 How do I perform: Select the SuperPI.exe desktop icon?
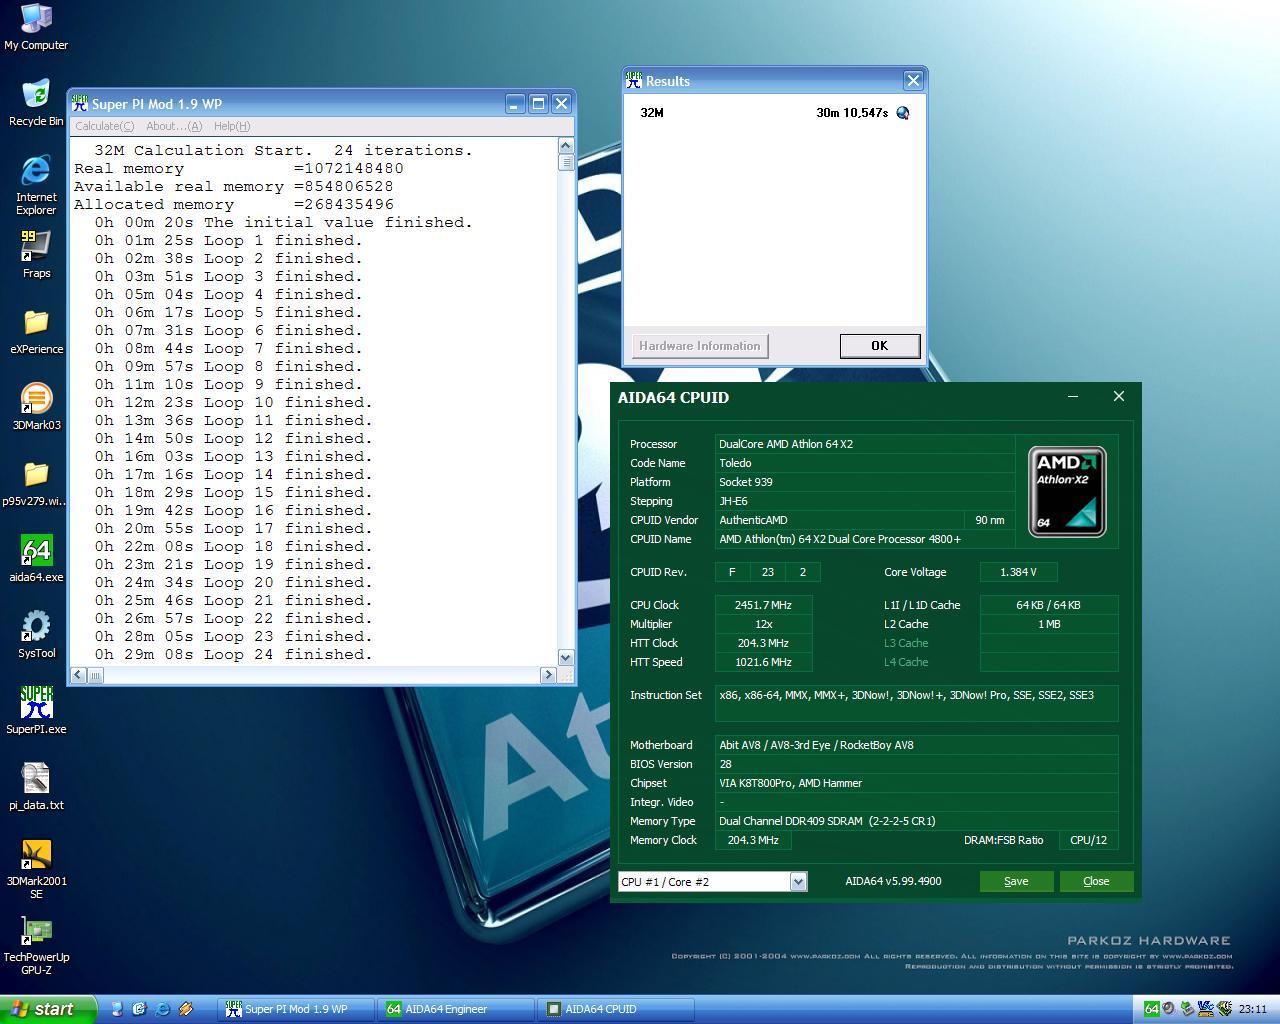(36, 704)
